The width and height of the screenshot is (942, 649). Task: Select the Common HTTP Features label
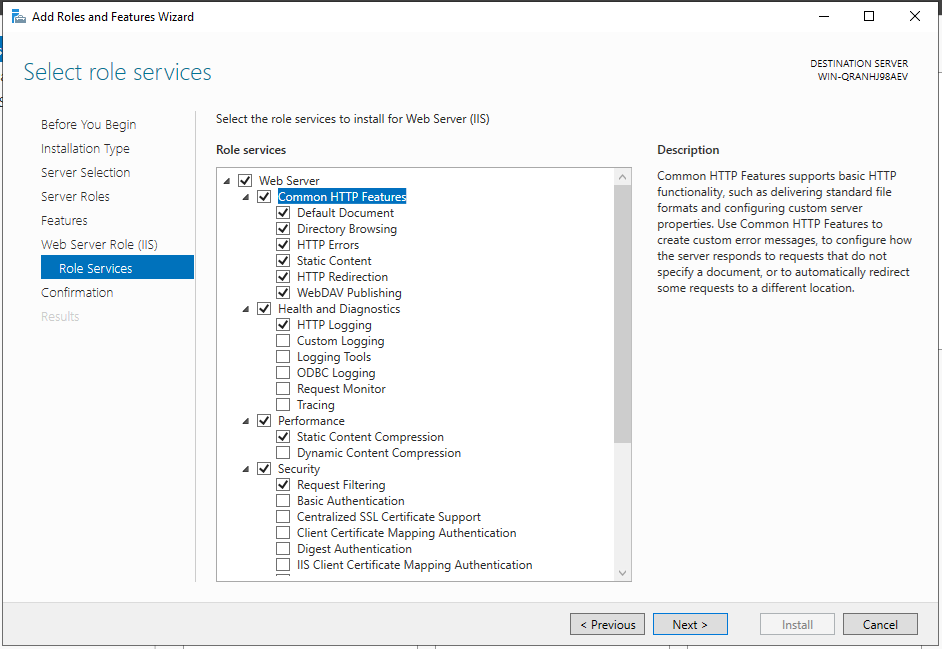[x=342, y=197]
